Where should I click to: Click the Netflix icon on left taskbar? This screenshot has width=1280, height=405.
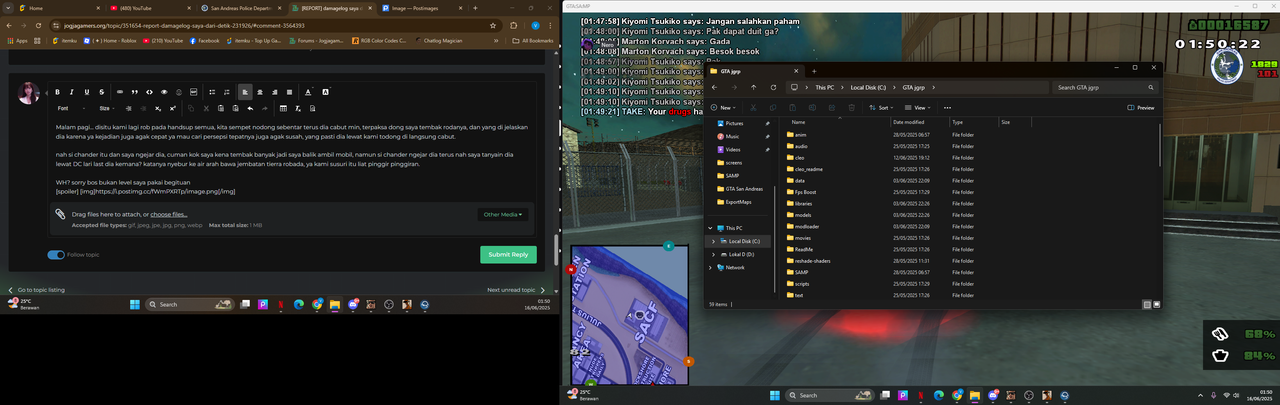click(281, 304)
